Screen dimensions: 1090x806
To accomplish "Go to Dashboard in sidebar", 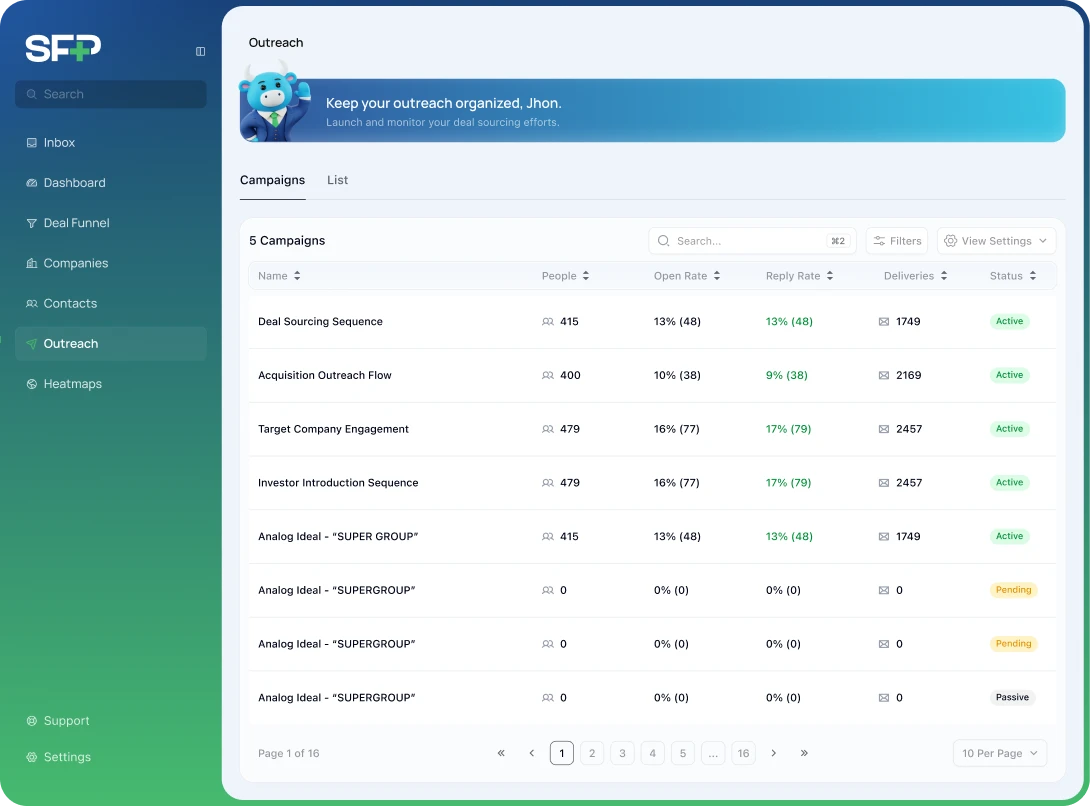I will coord(74,183).
